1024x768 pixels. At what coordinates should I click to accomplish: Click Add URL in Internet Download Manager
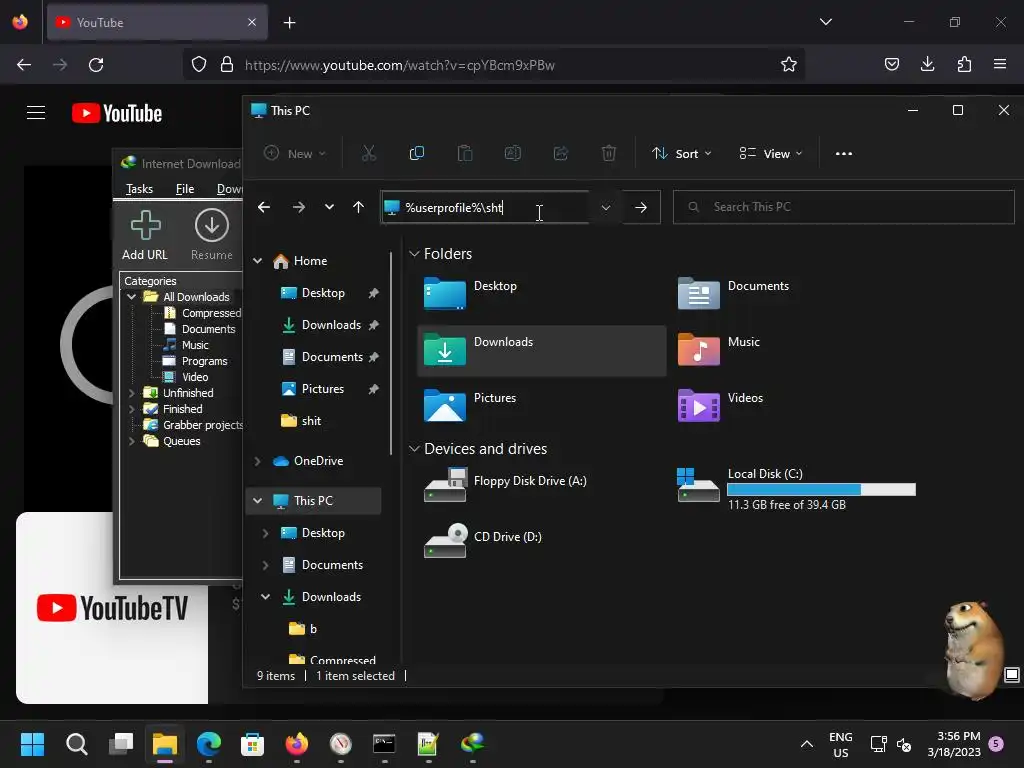[x=145, y=236]
